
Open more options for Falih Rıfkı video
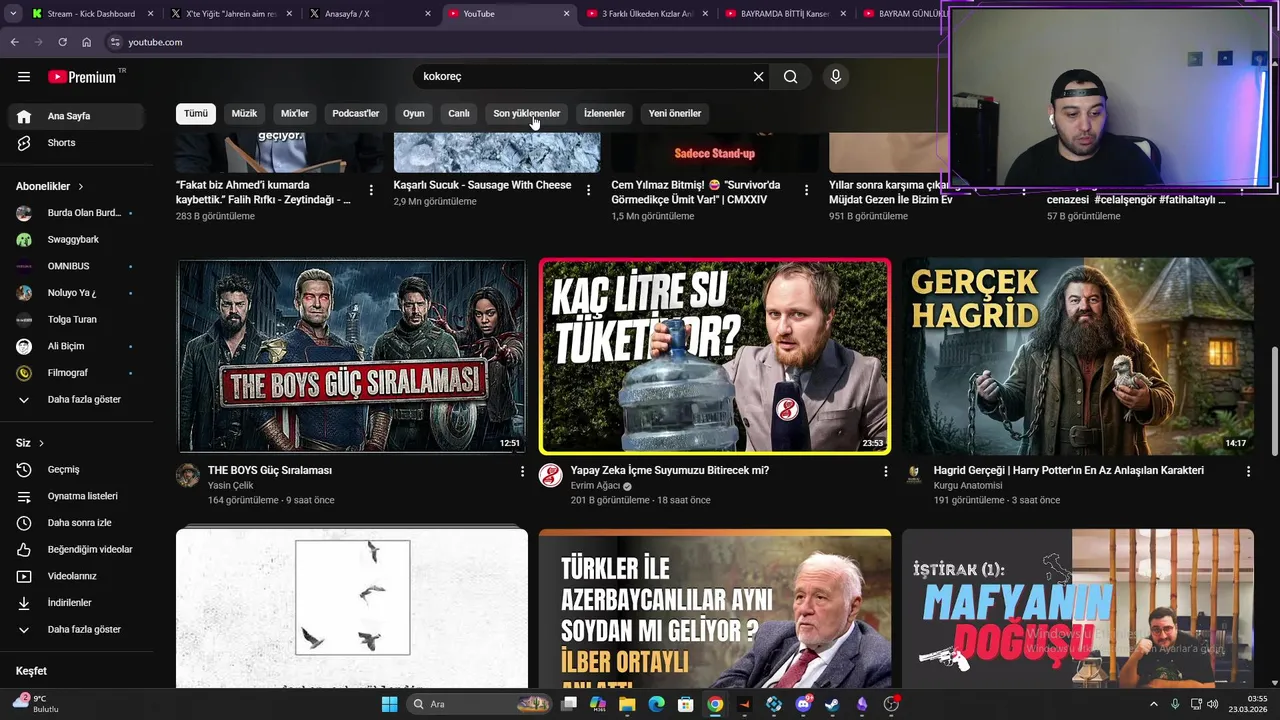click(371, 190)
